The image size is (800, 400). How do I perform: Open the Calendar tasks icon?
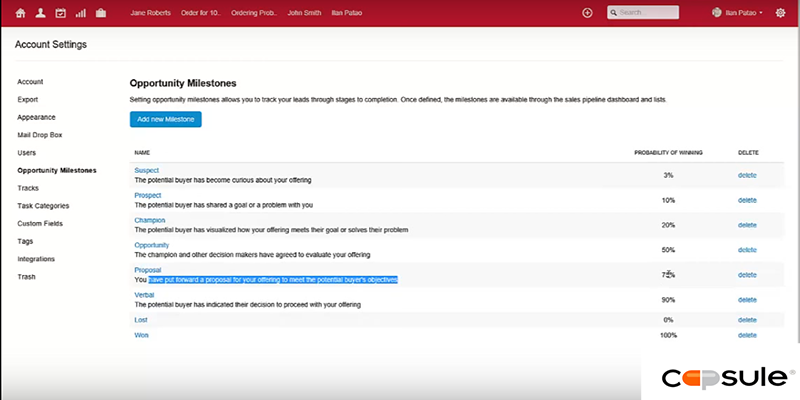click(x=60, y=13)
